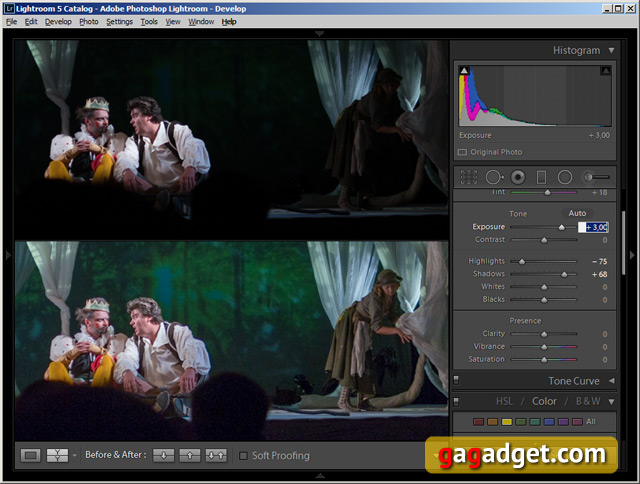Click the Saturation slider handle
The width and height of the screenshot is (640, 484).
544,360
